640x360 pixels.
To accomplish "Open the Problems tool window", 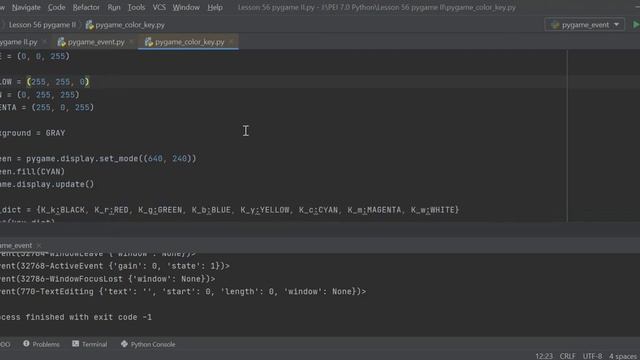I will 41,344.
